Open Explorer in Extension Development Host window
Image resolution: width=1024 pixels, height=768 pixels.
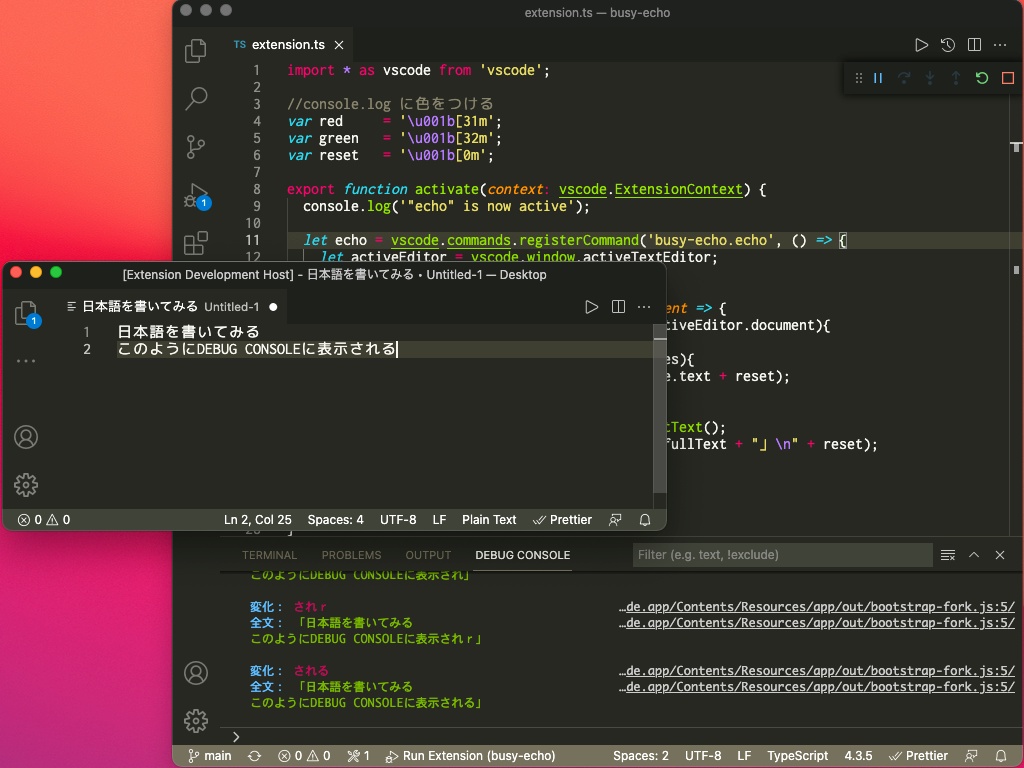coord(27,314)
